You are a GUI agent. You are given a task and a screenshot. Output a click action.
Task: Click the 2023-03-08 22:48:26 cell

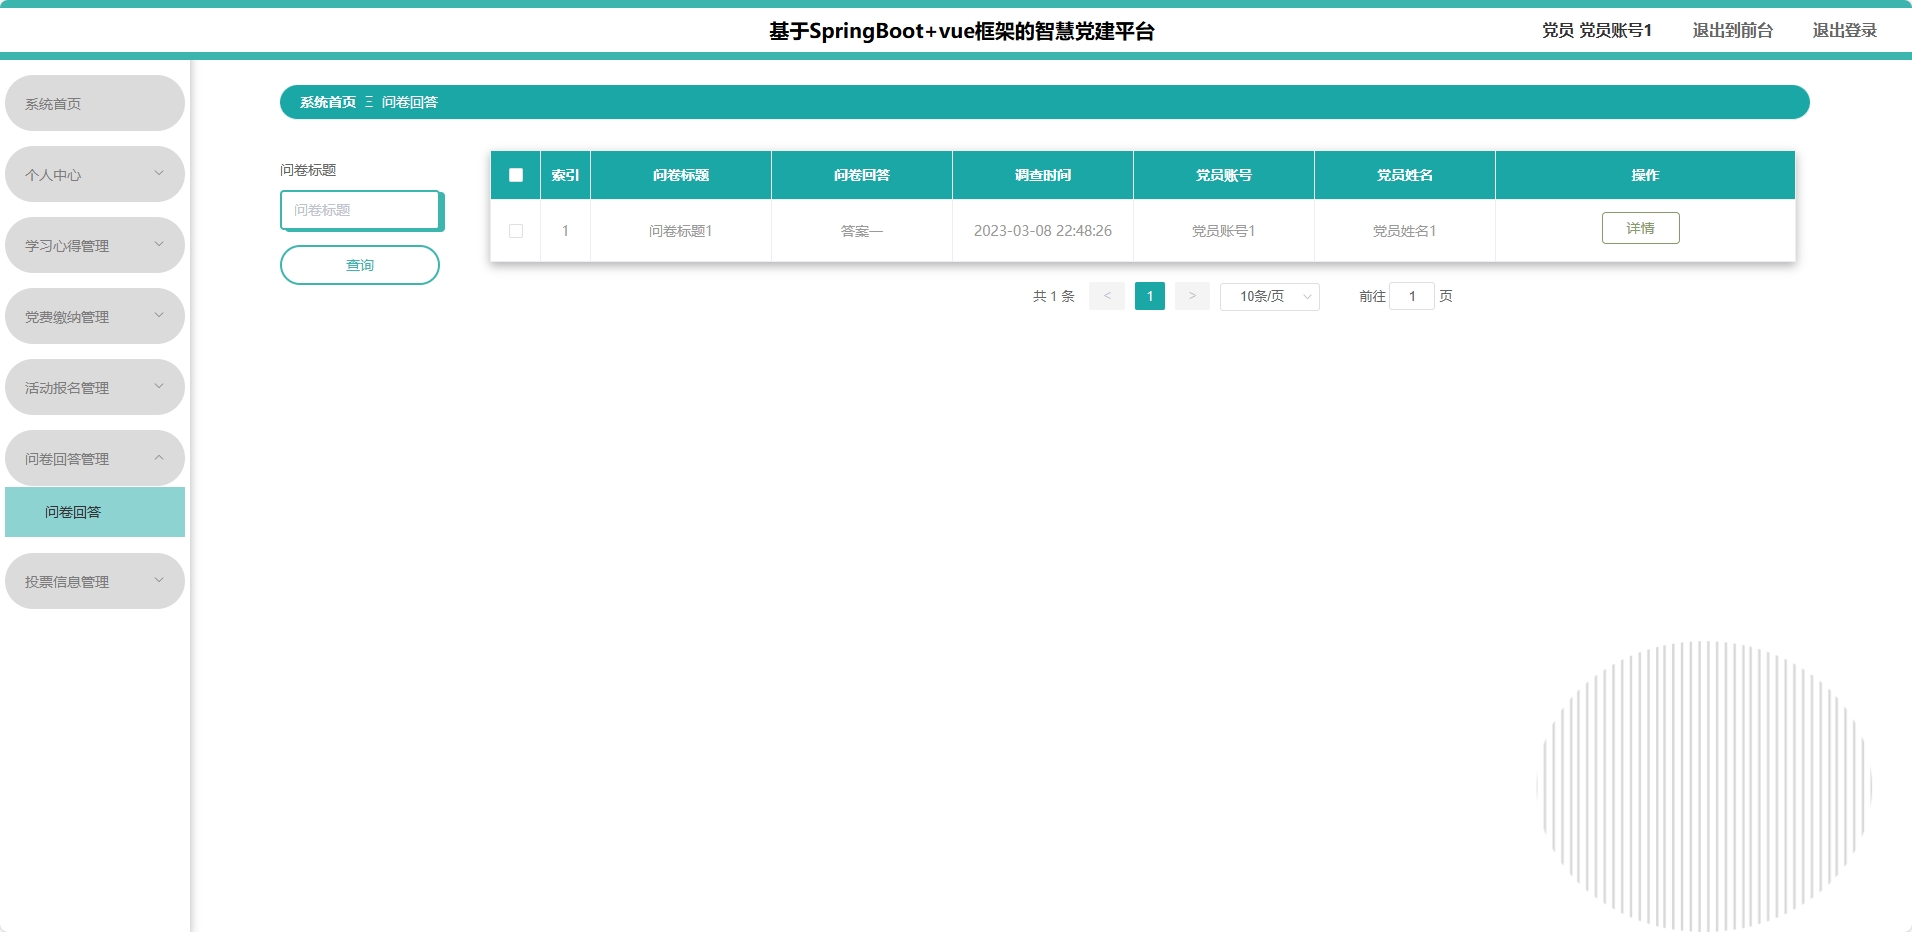1043,231
